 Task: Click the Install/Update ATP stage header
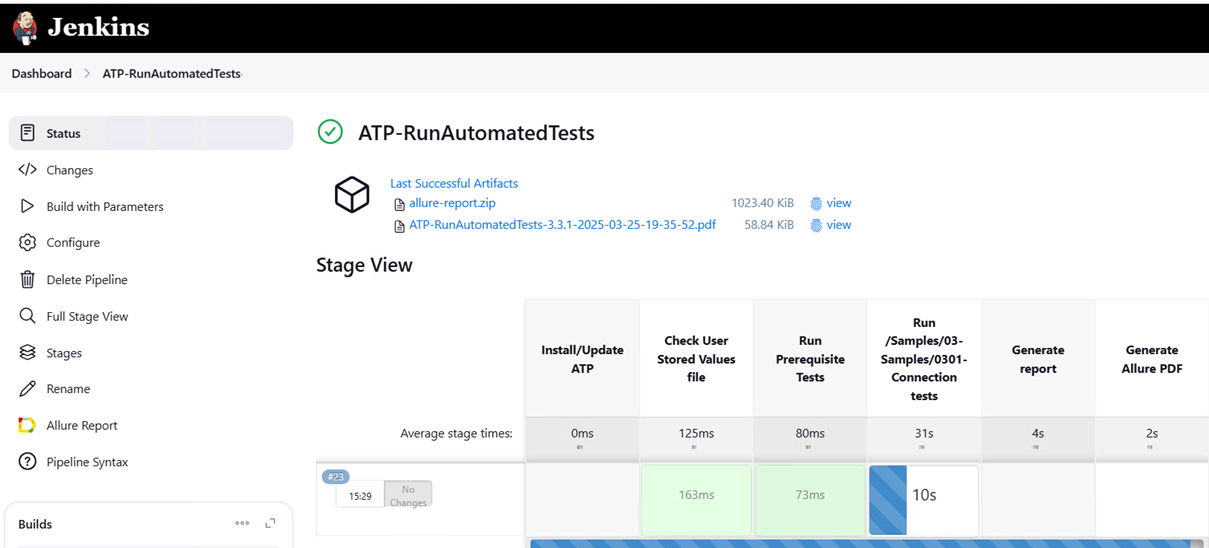[582, 359]
